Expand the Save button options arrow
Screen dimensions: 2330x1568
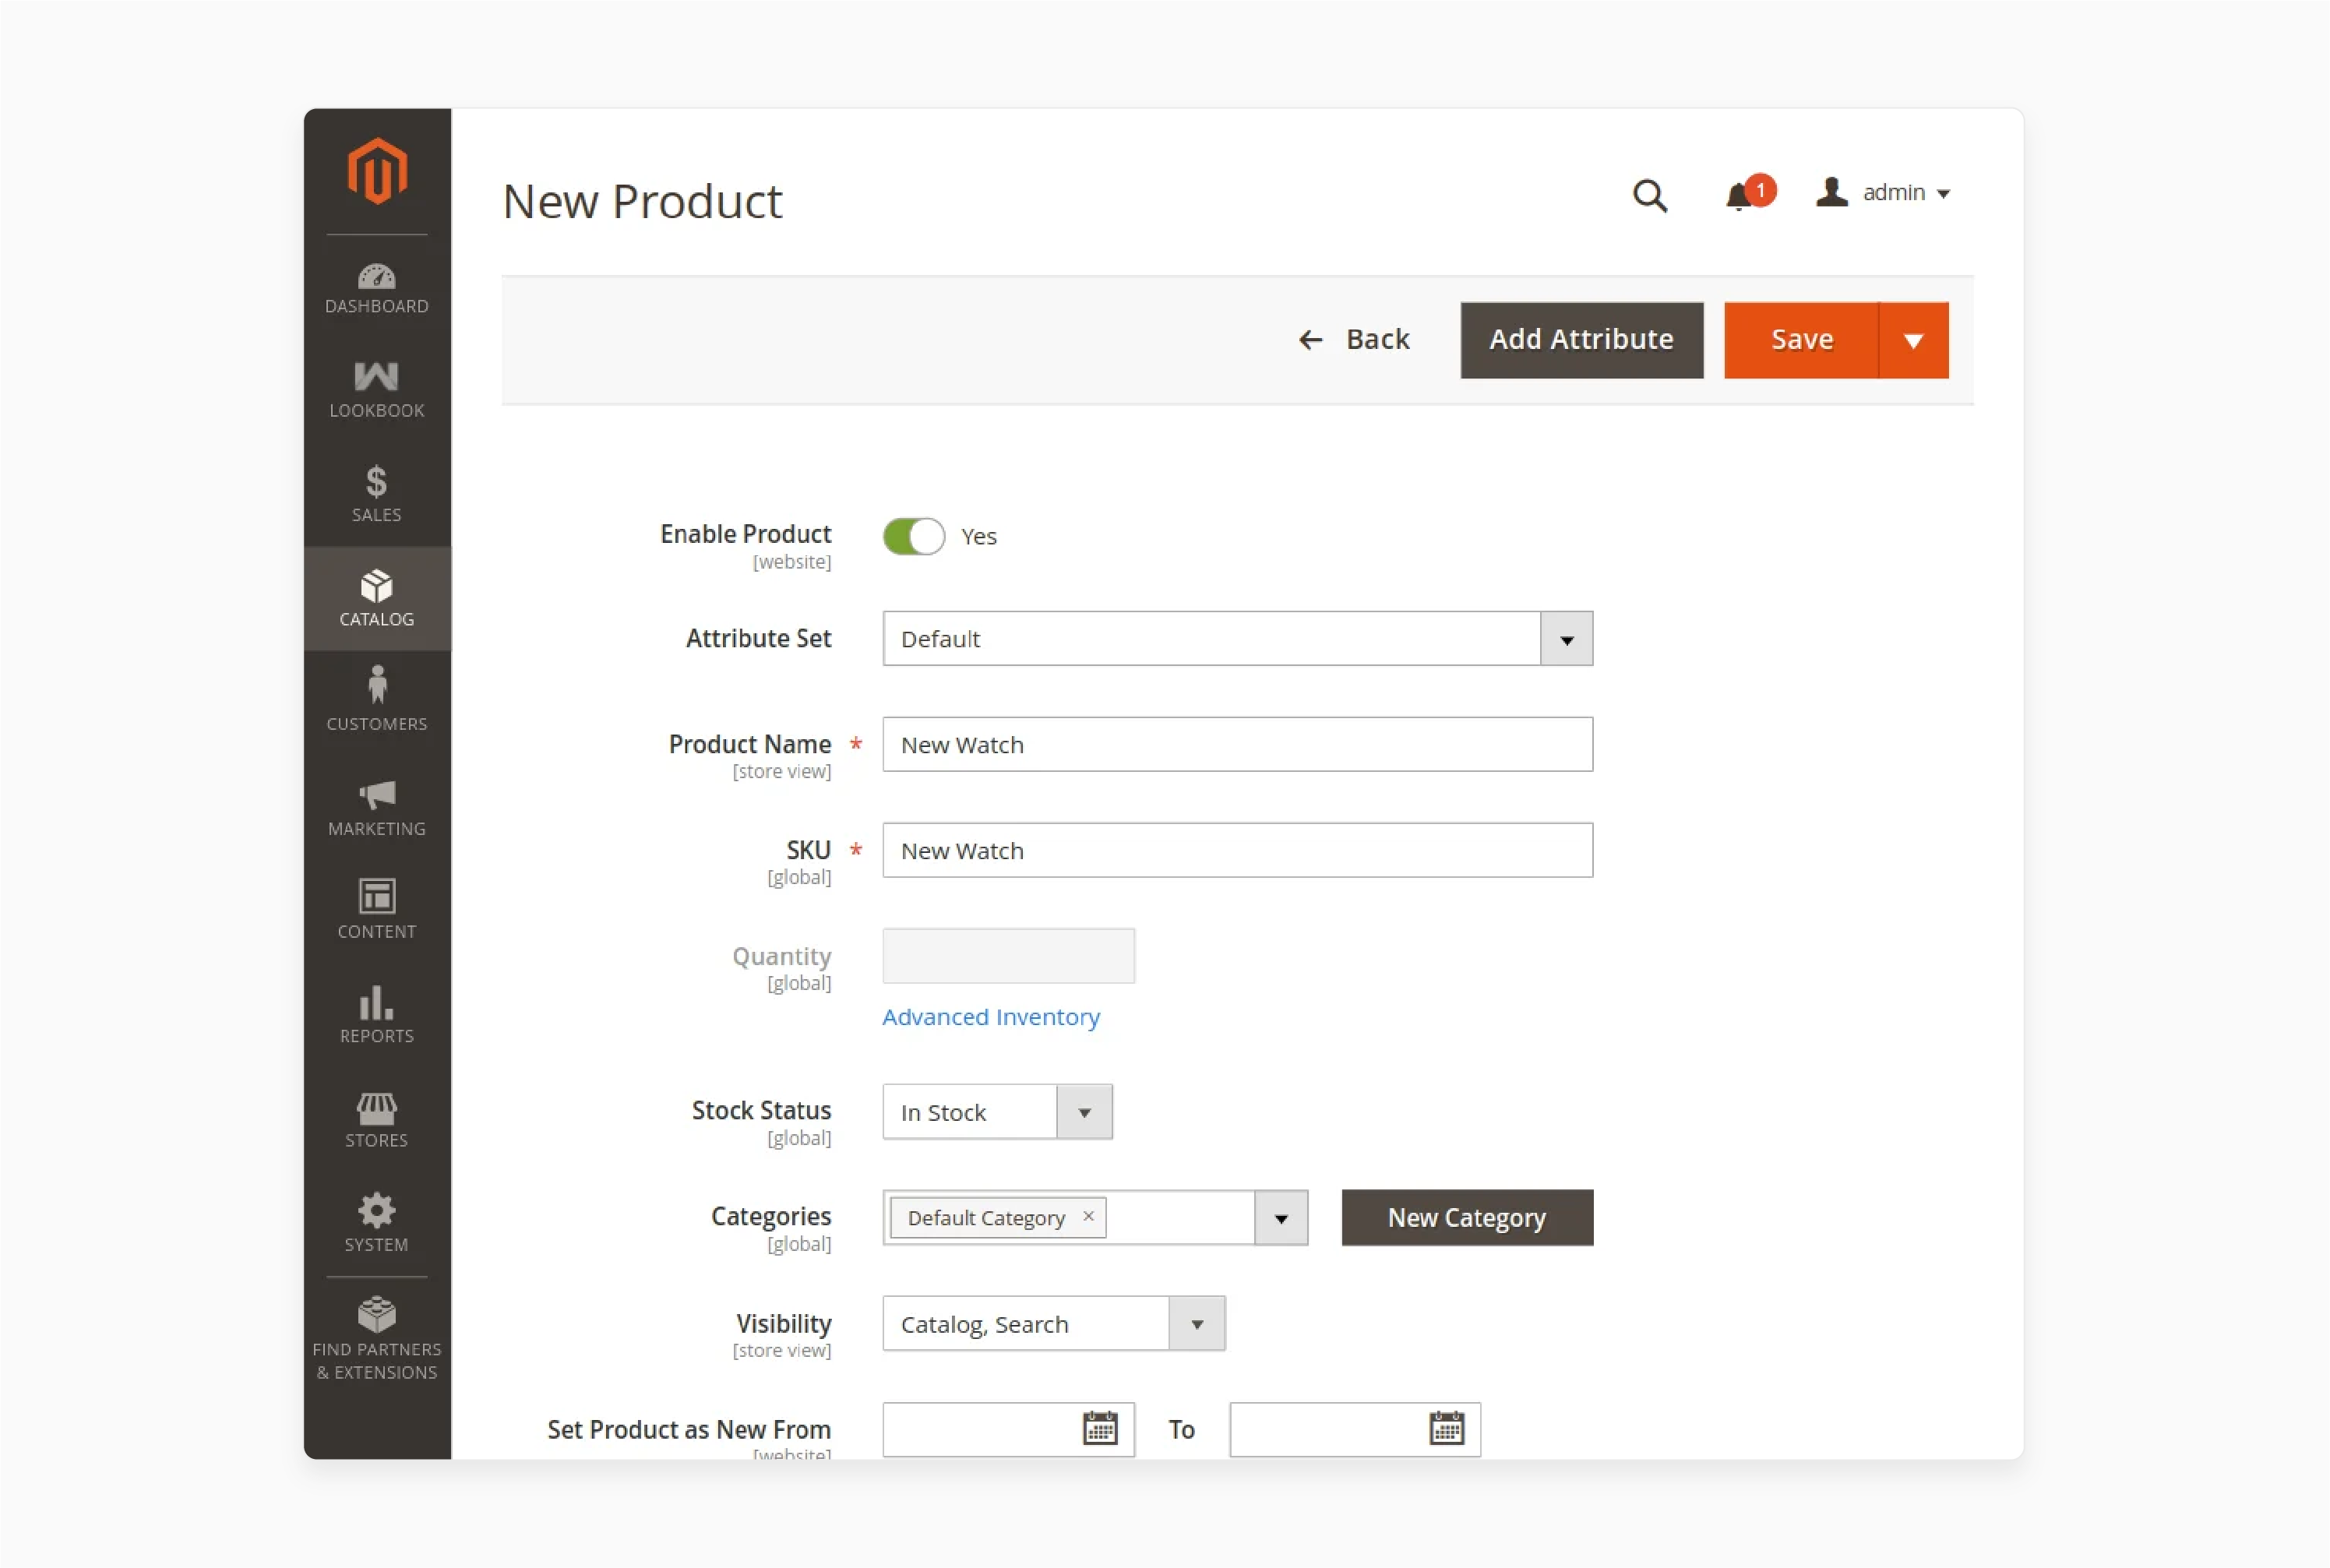pos(1913,340)
